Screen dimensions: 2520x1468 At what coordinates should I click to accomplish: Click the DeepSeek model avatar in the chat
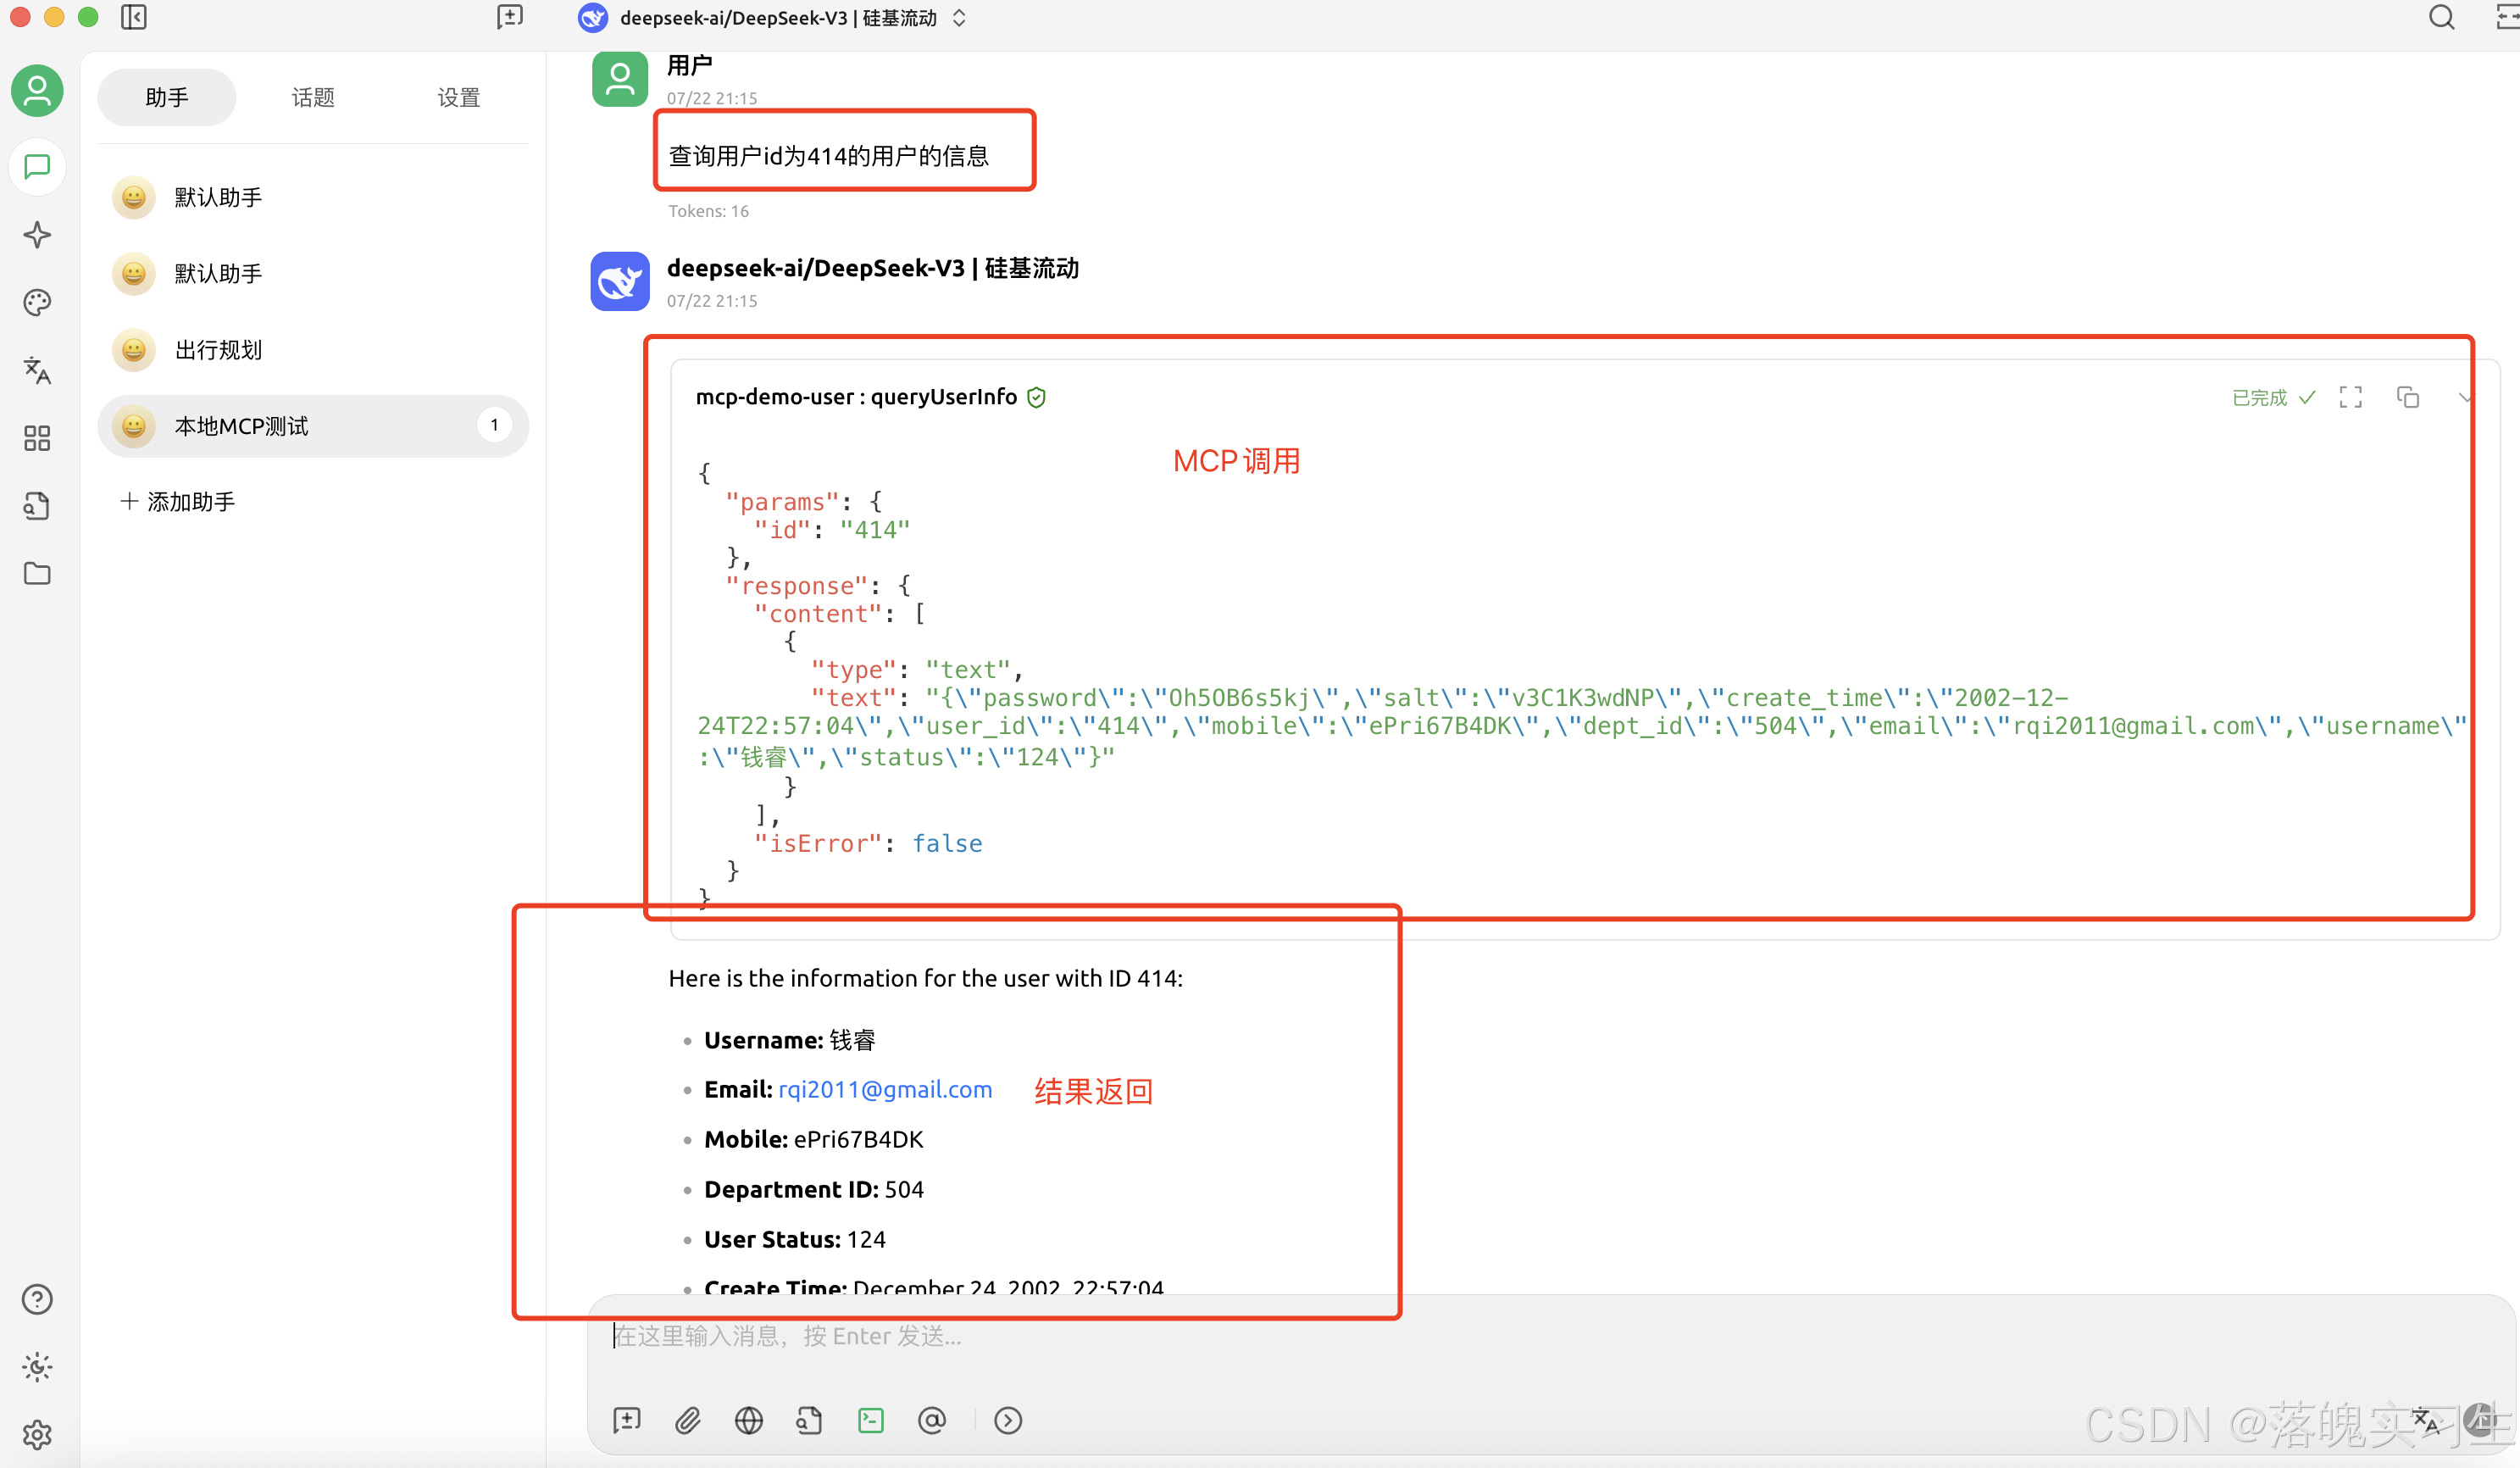tap(620, 281)
